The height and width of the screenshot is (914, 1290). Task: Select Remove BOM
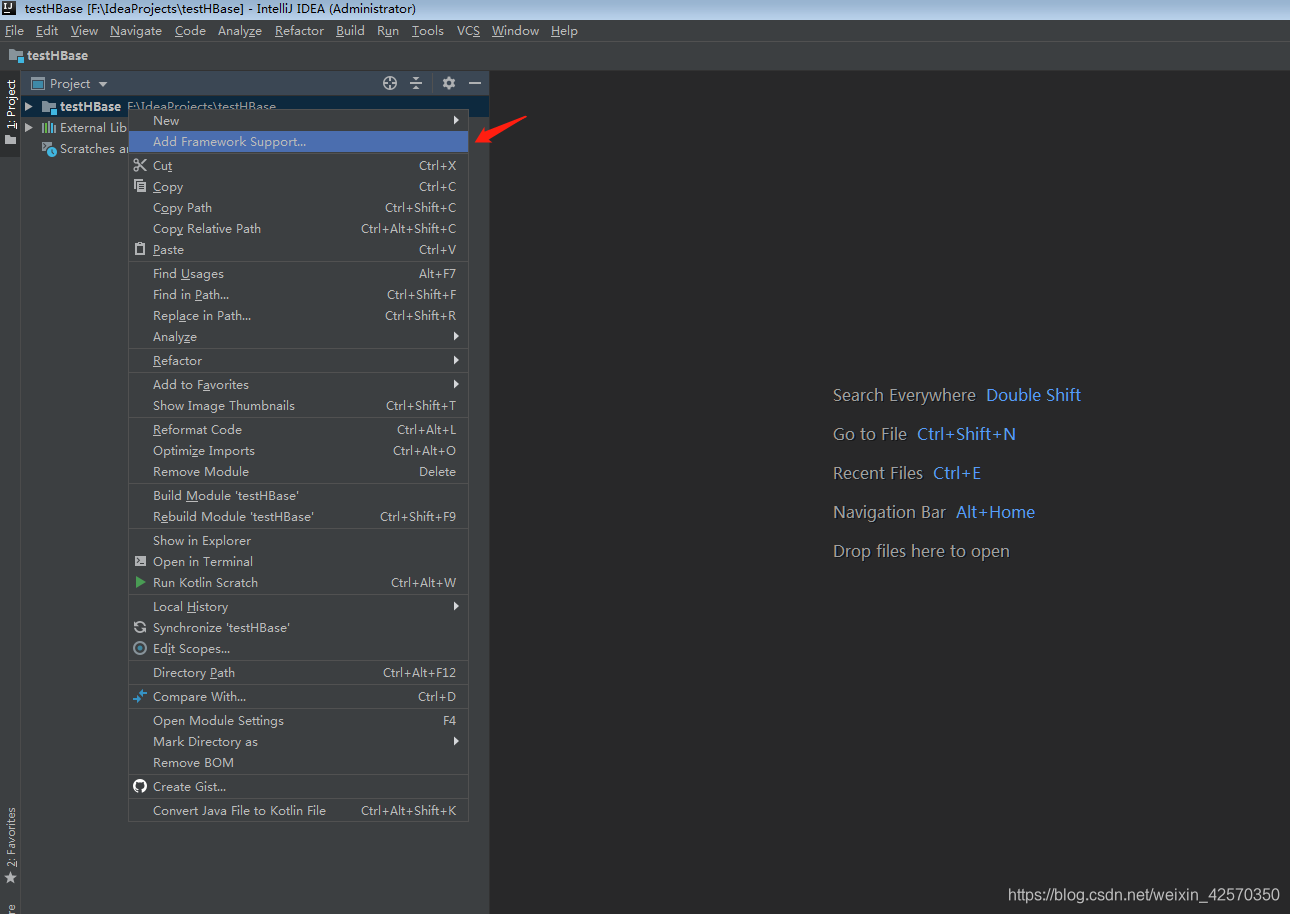point(298,762)
